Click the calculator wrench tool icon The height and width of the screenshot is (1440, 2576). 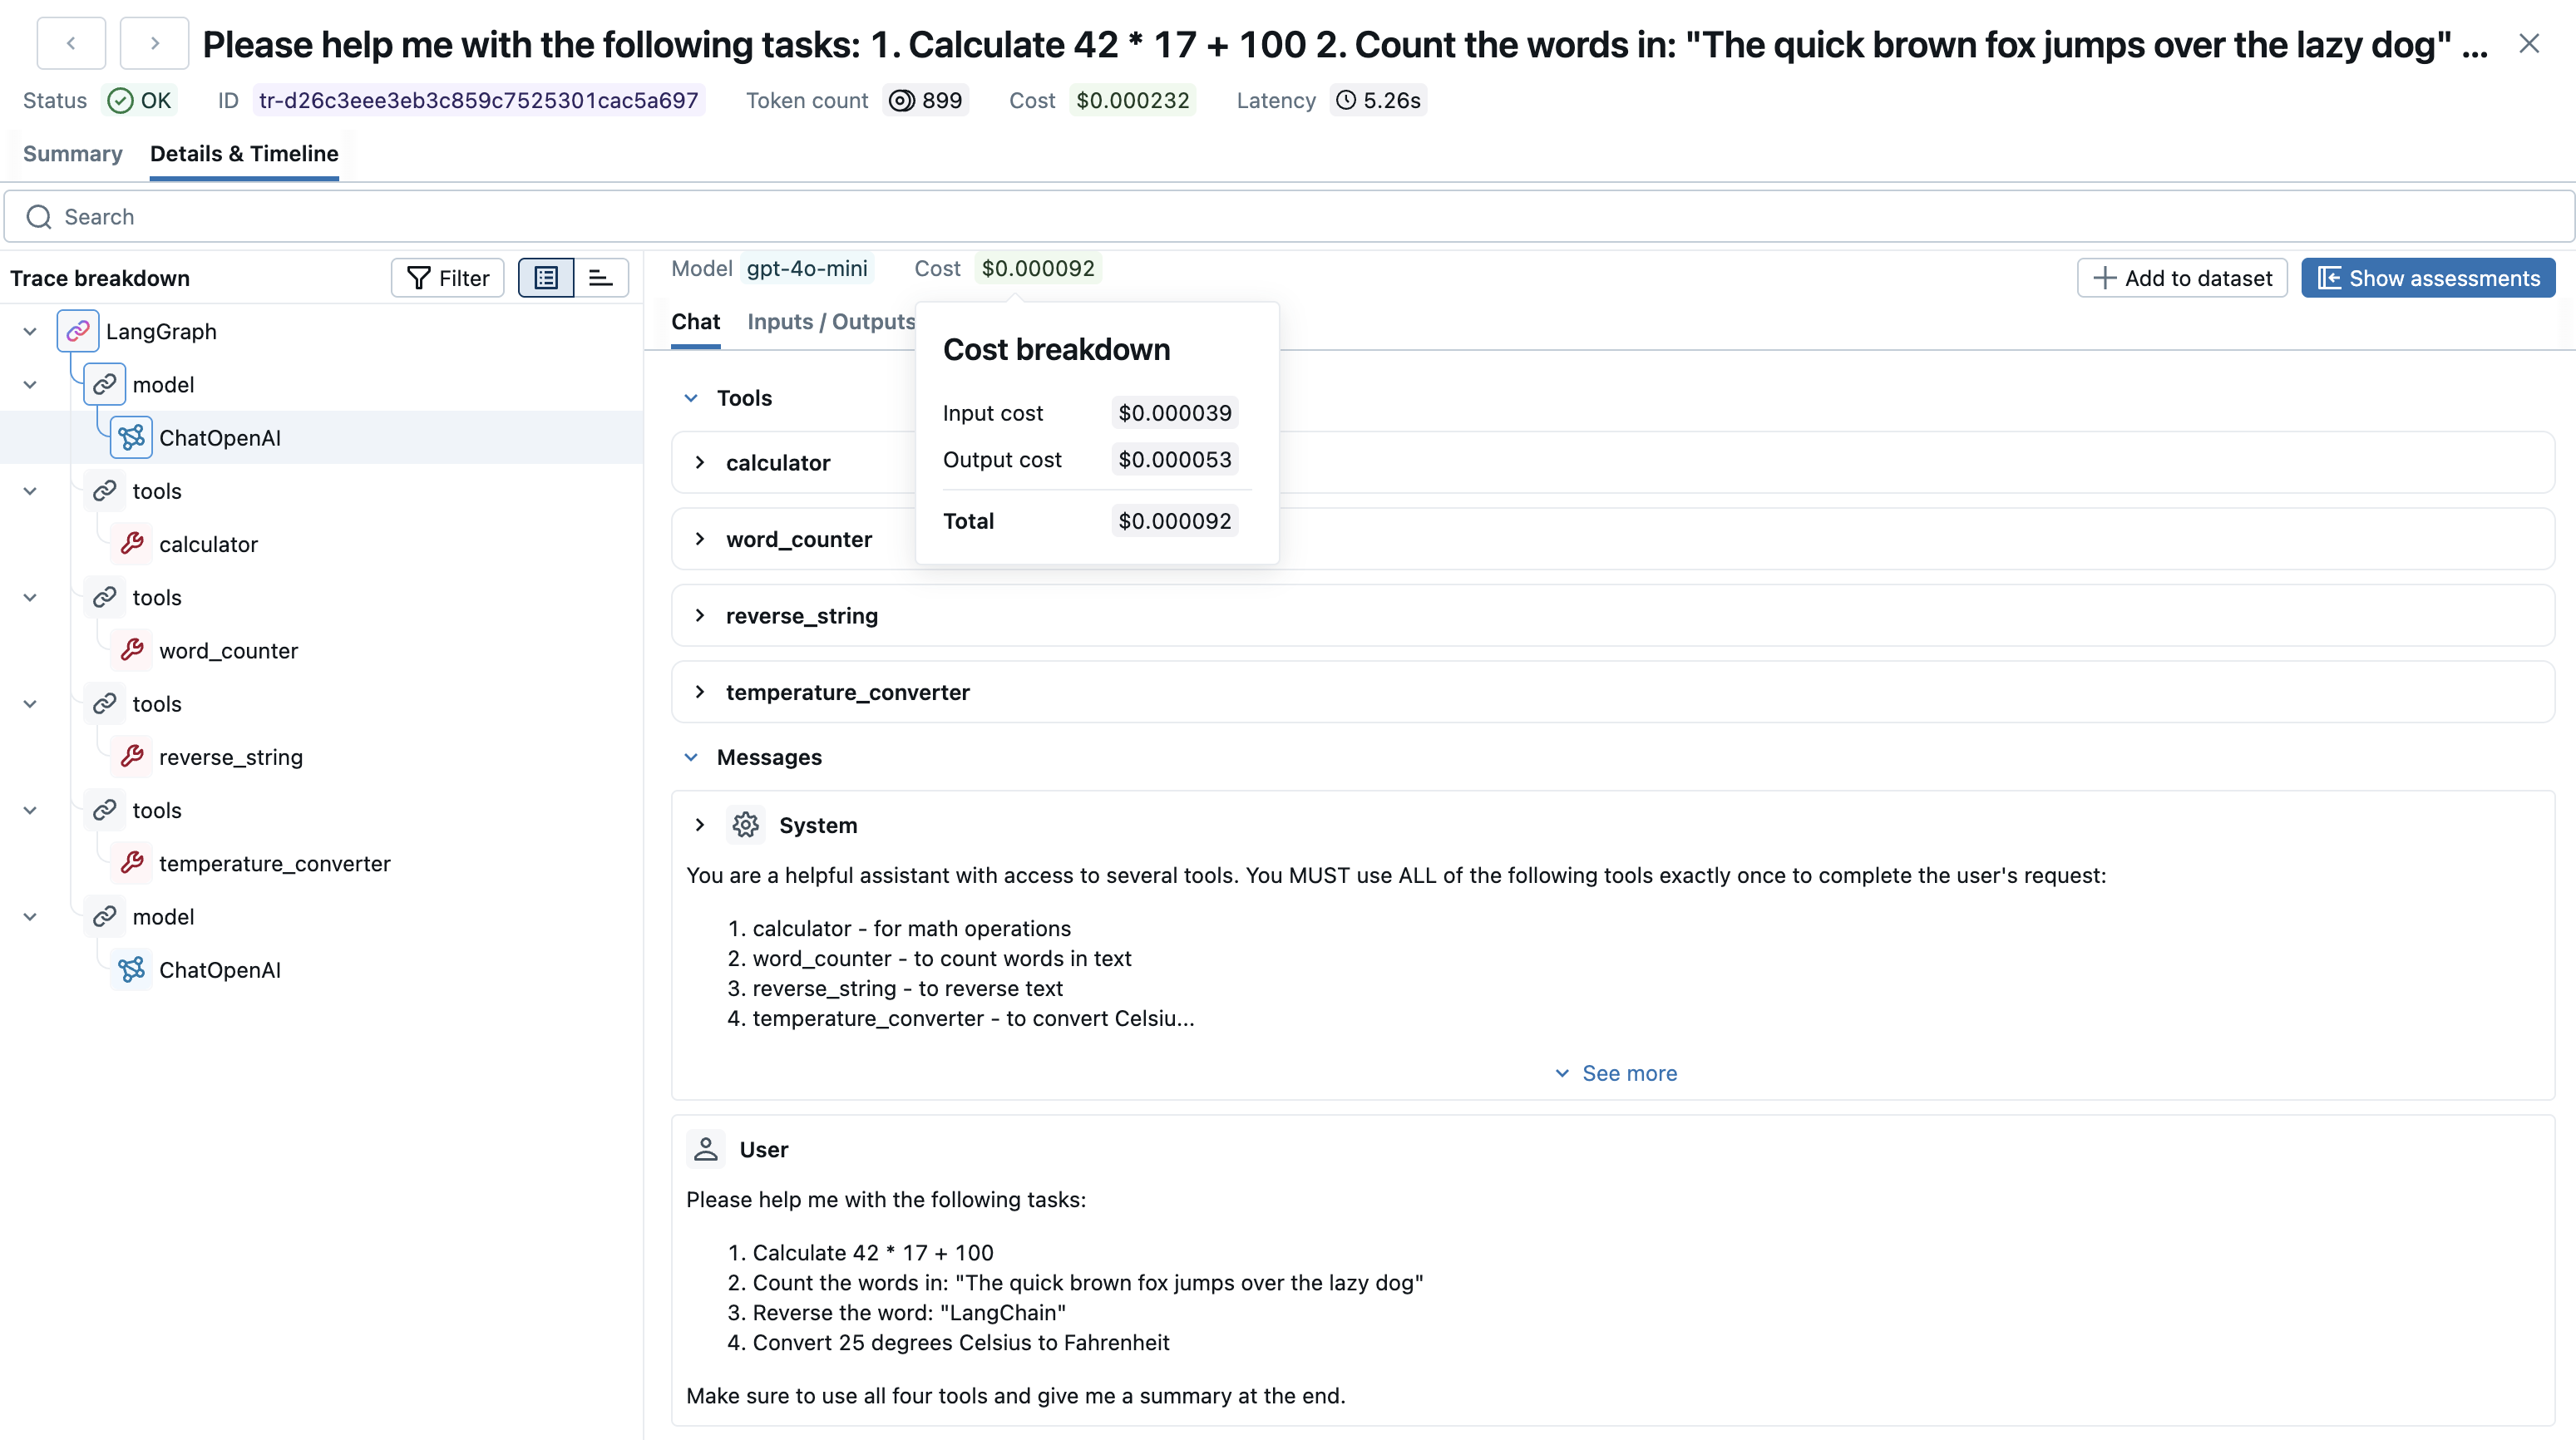tap(131, 544)
